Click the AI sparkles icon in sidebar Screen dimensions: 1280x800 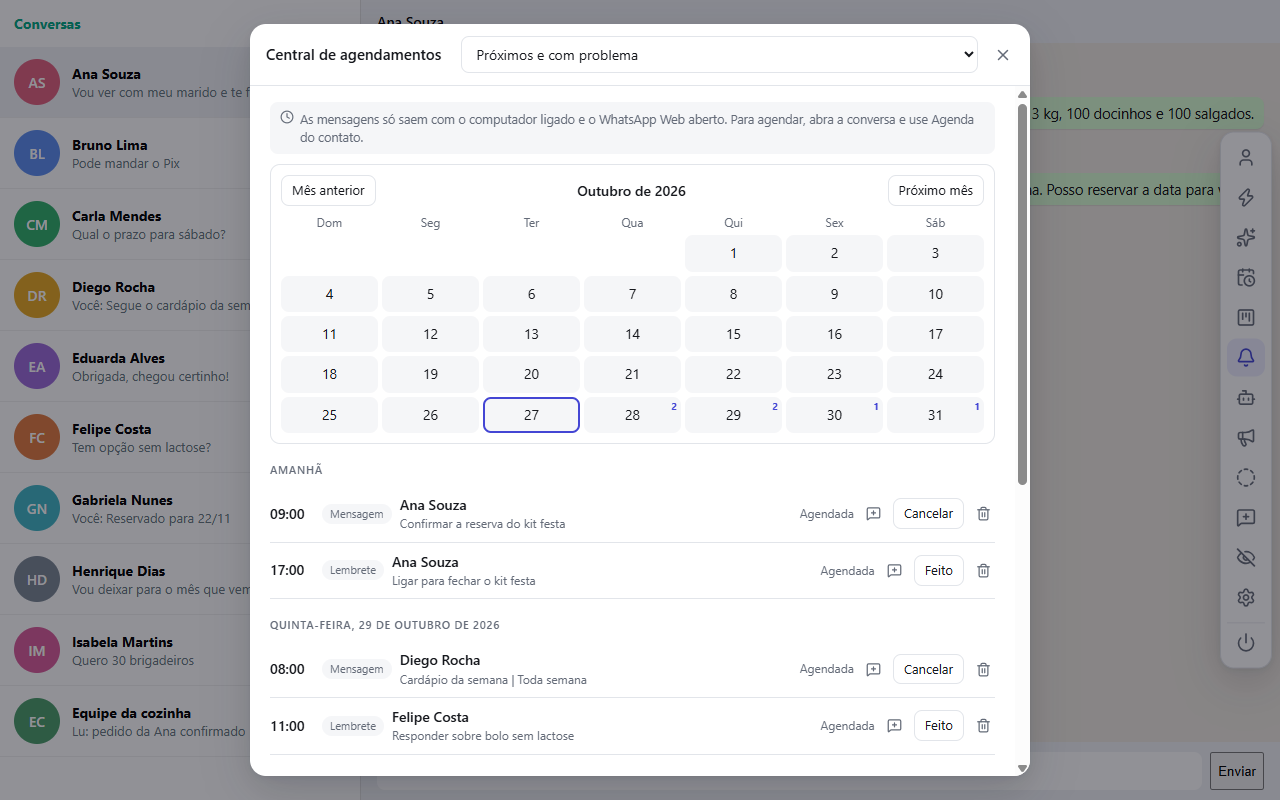(1245, 237)
